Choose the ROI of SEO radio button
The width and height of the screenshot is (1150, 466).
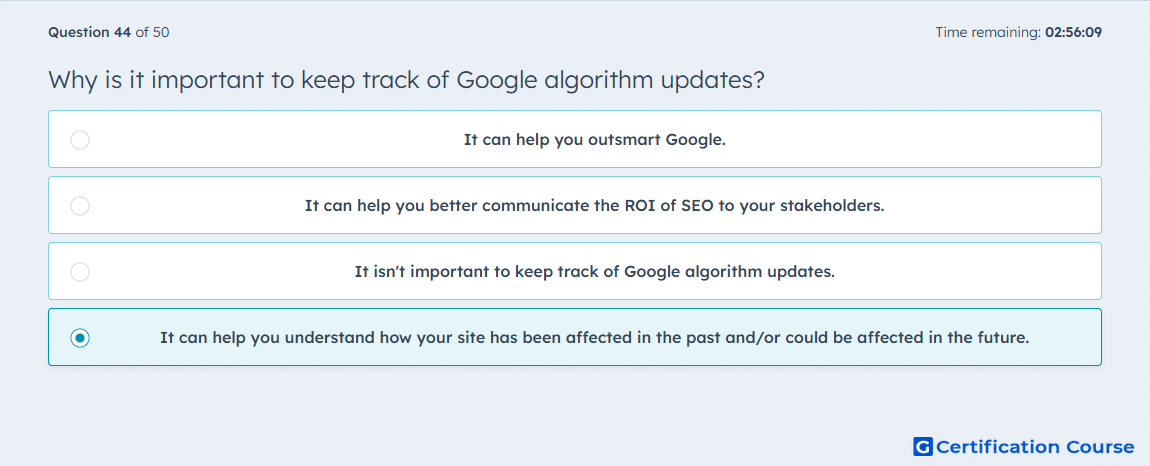(x=80, y=205)
